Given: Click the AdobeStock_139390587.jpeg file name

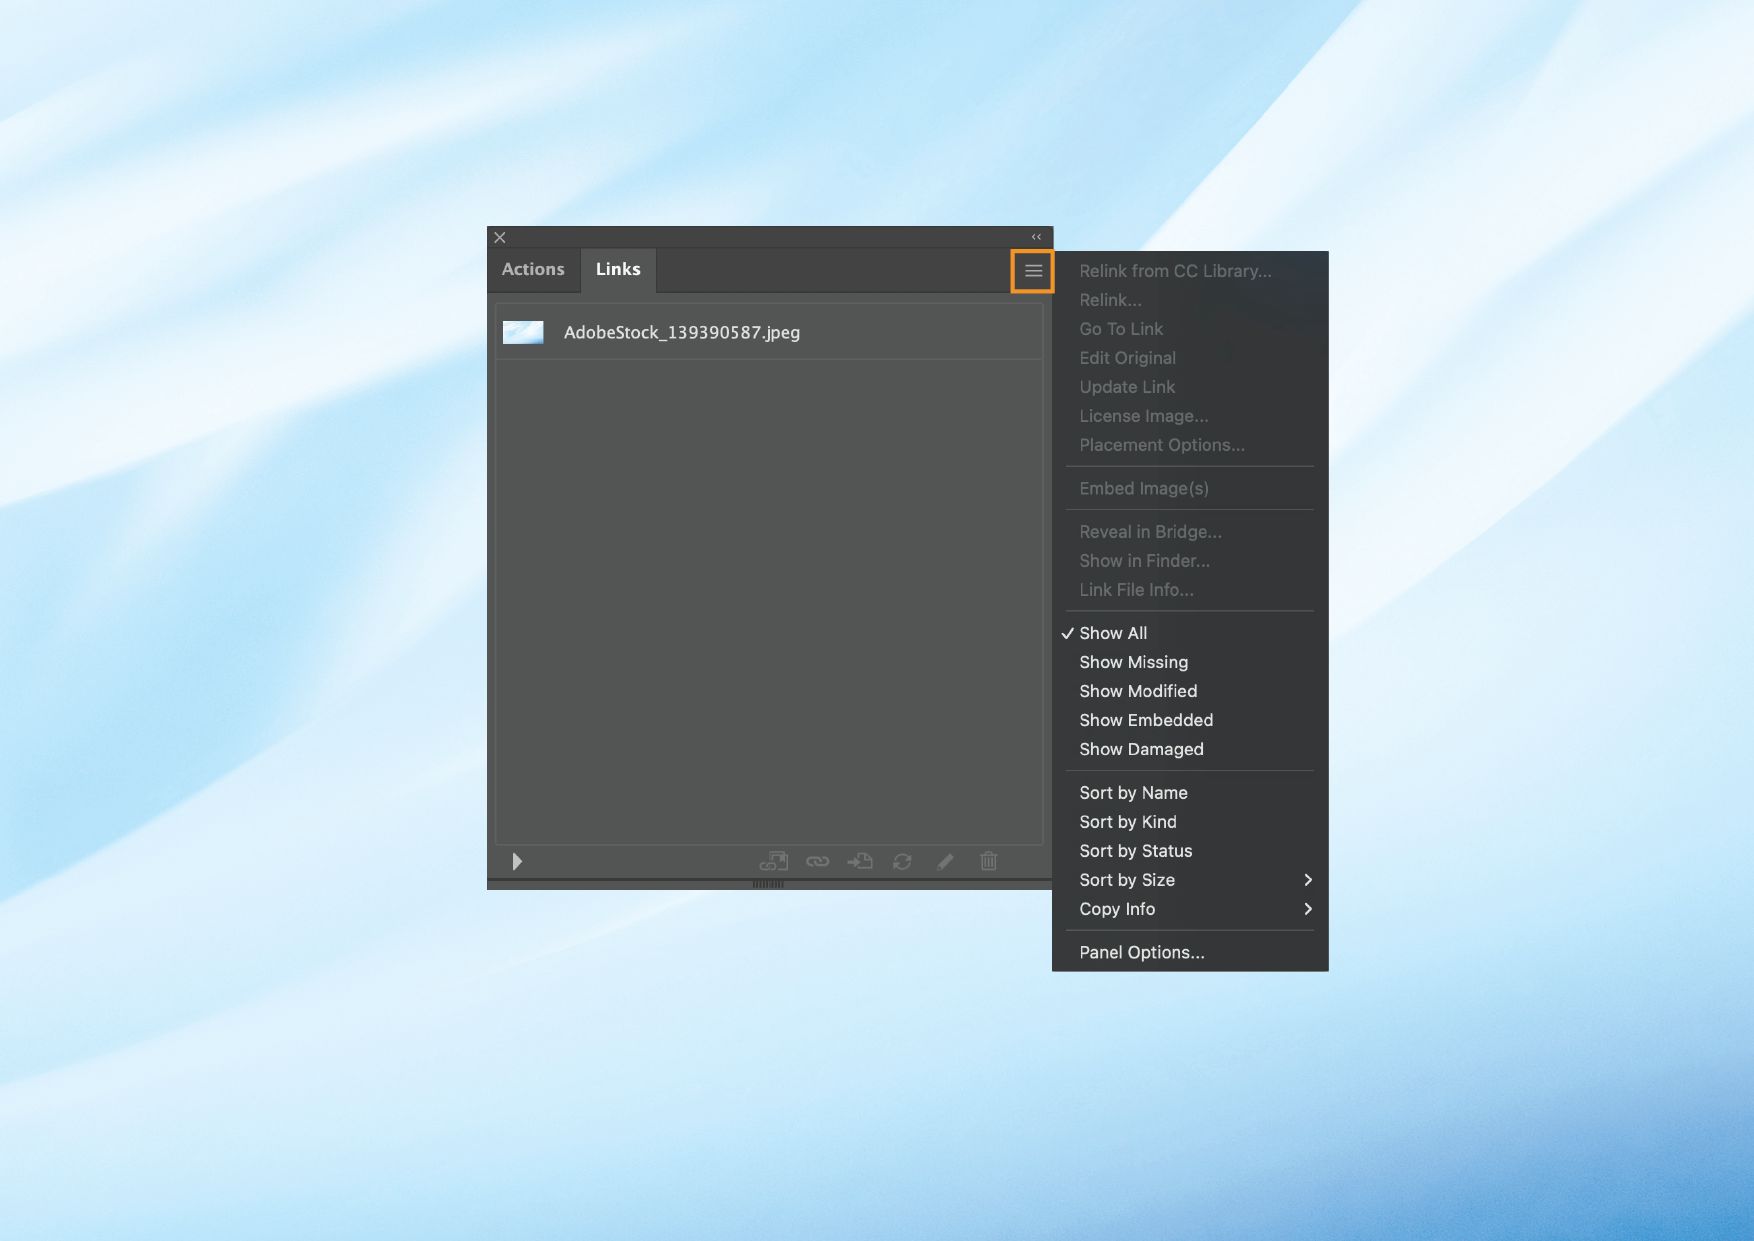Looking at the screenshot, I should [x=682, y=332].
